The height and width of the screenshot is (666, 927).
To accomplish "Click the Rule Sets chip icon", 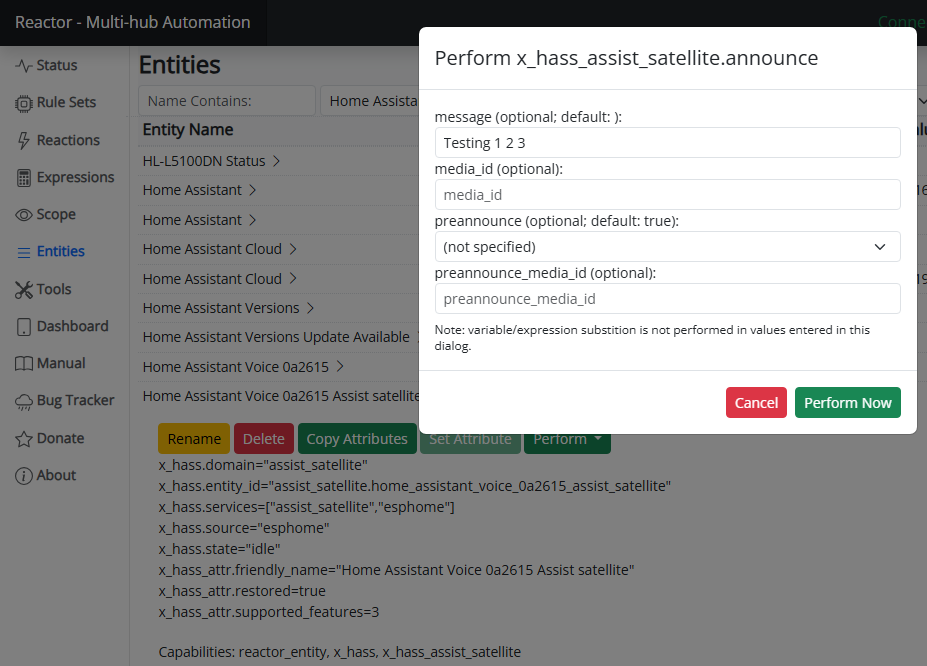I will click(24, 103).
